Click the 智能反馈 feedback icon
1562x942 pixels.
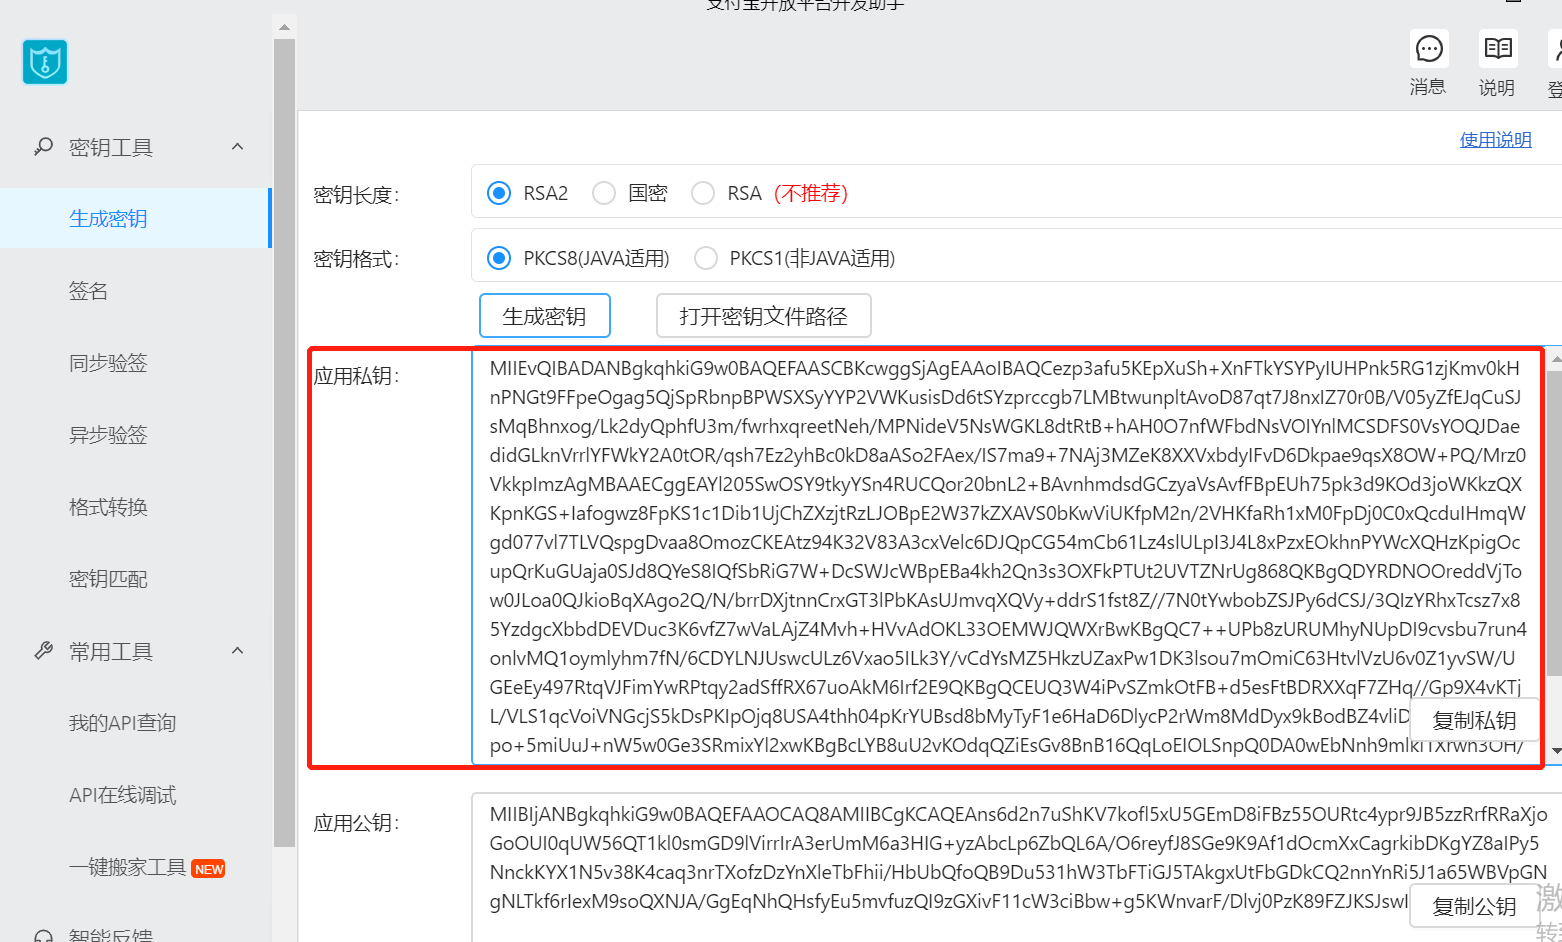click(42, 934)
